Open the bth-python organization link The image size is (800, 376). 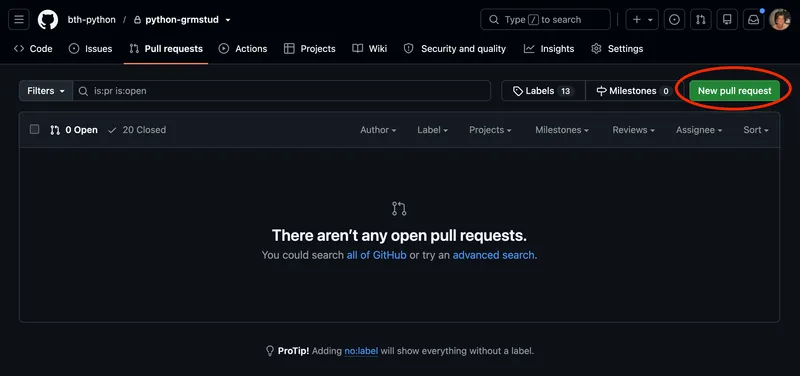point(91,20)
